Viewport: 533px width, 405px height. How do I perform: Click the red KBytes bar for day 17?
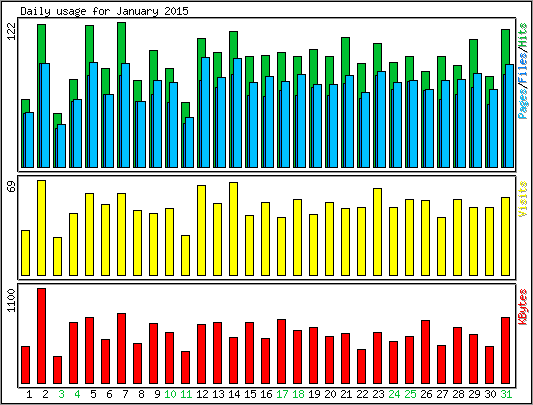click(281, 352)
